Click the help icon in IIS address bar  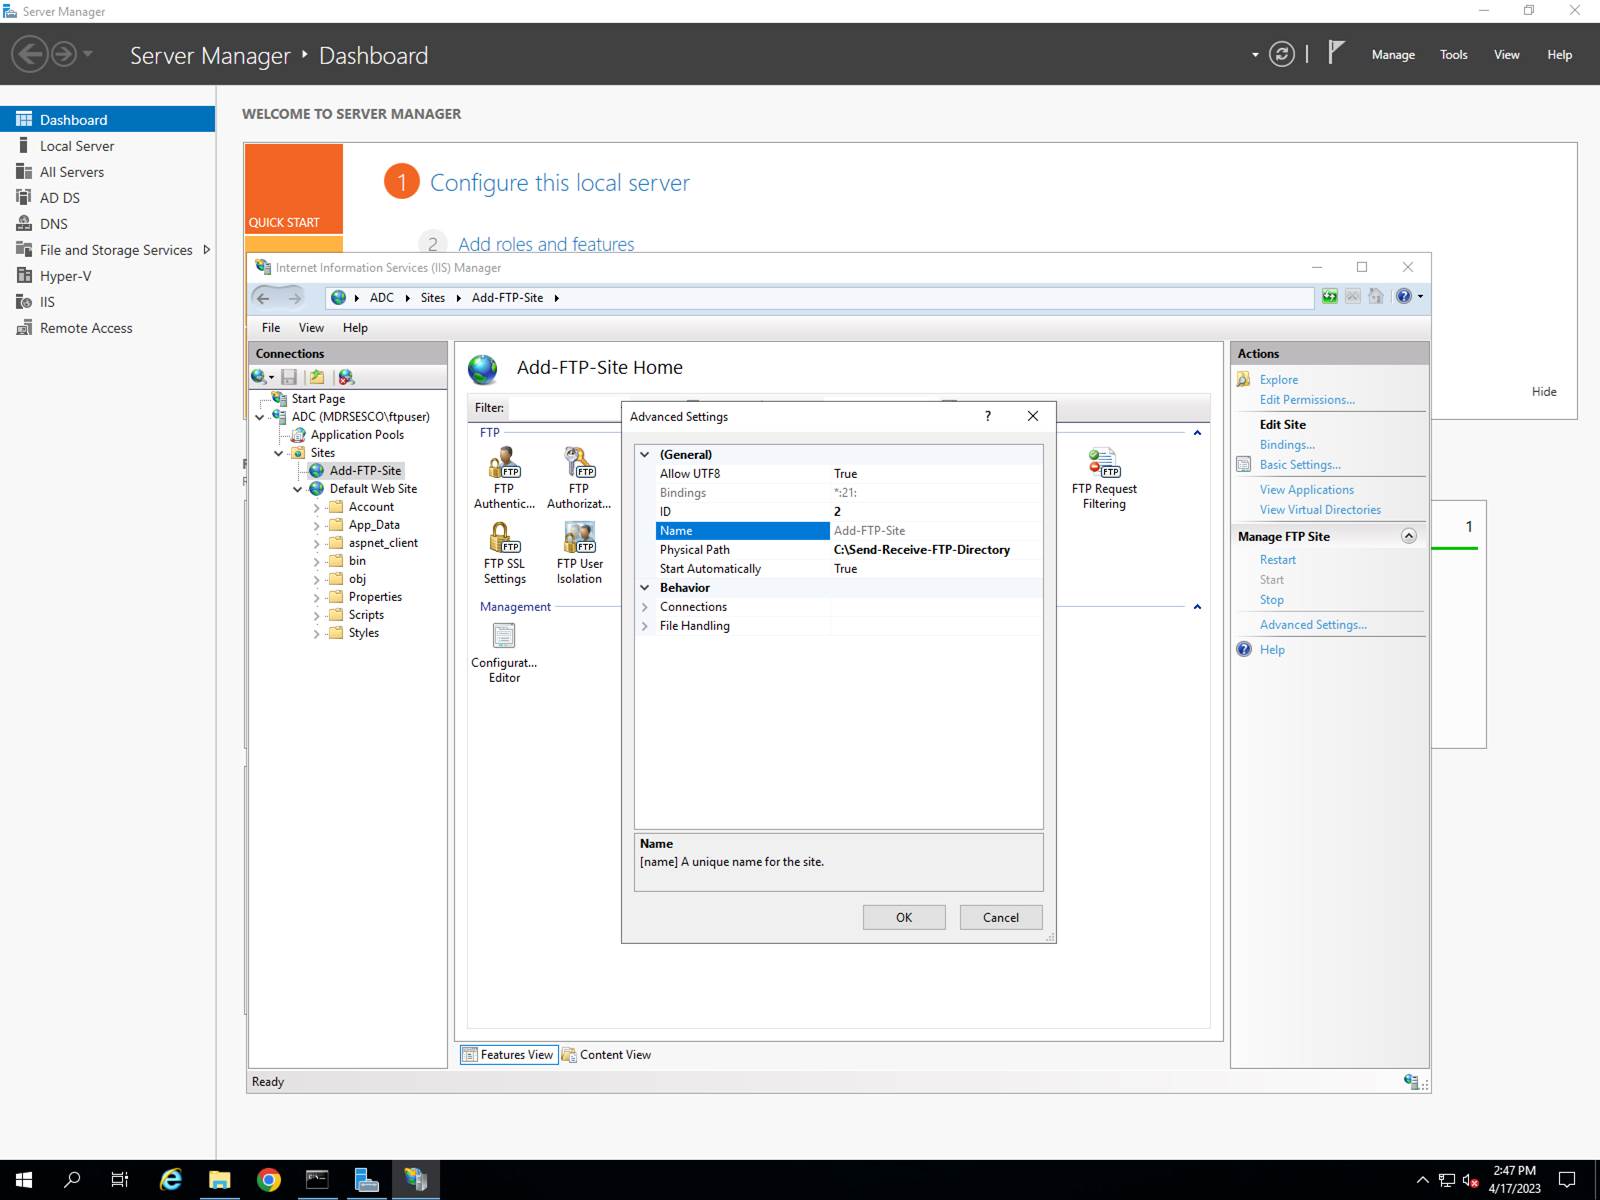coord(1404,296)
